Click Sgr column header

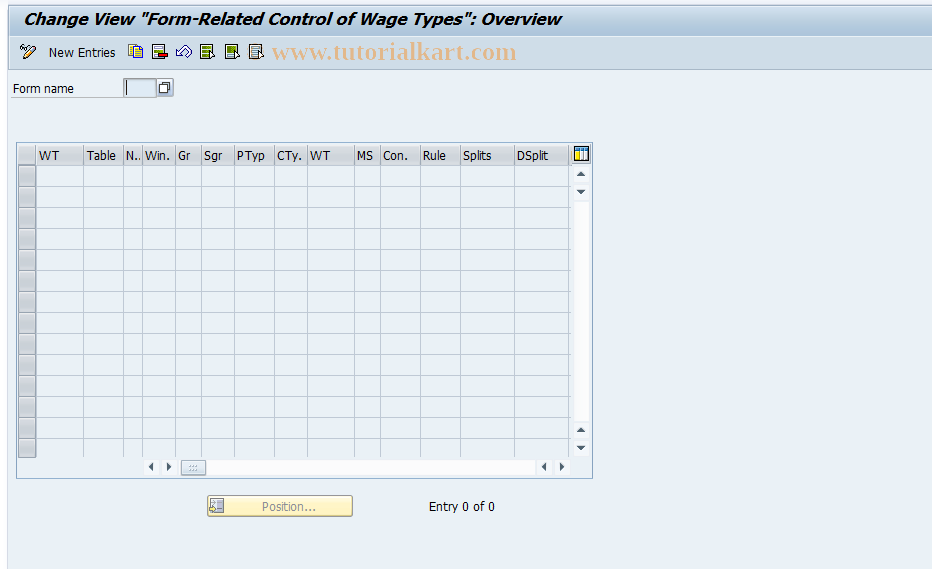[x=218, y=156]
